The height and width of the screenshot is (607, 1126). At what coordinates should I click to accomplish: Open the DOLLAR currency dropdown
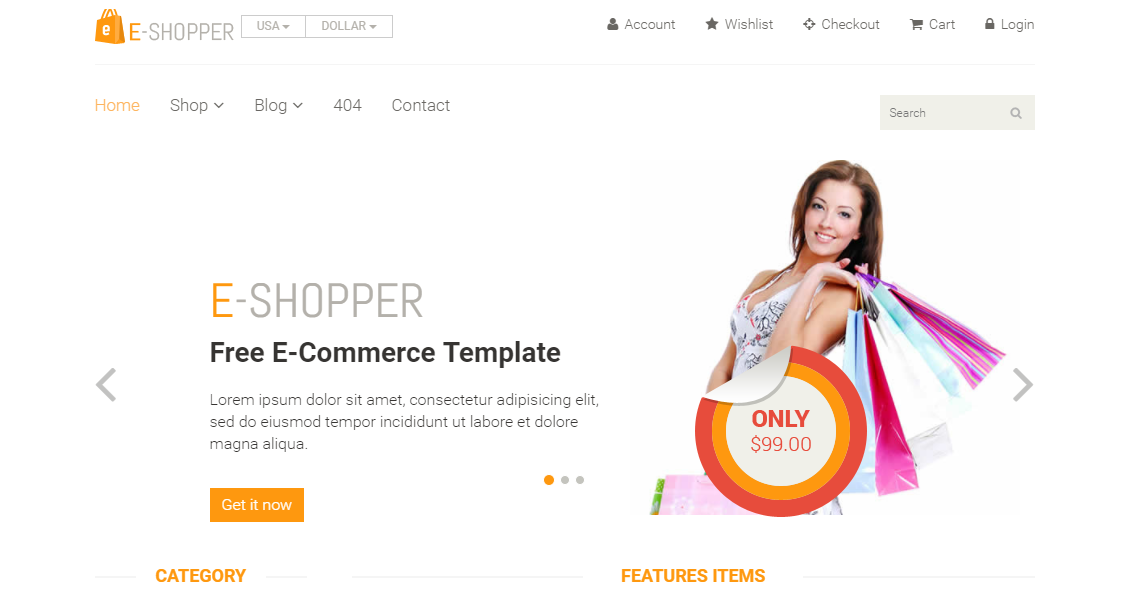(x=349, y=27)
